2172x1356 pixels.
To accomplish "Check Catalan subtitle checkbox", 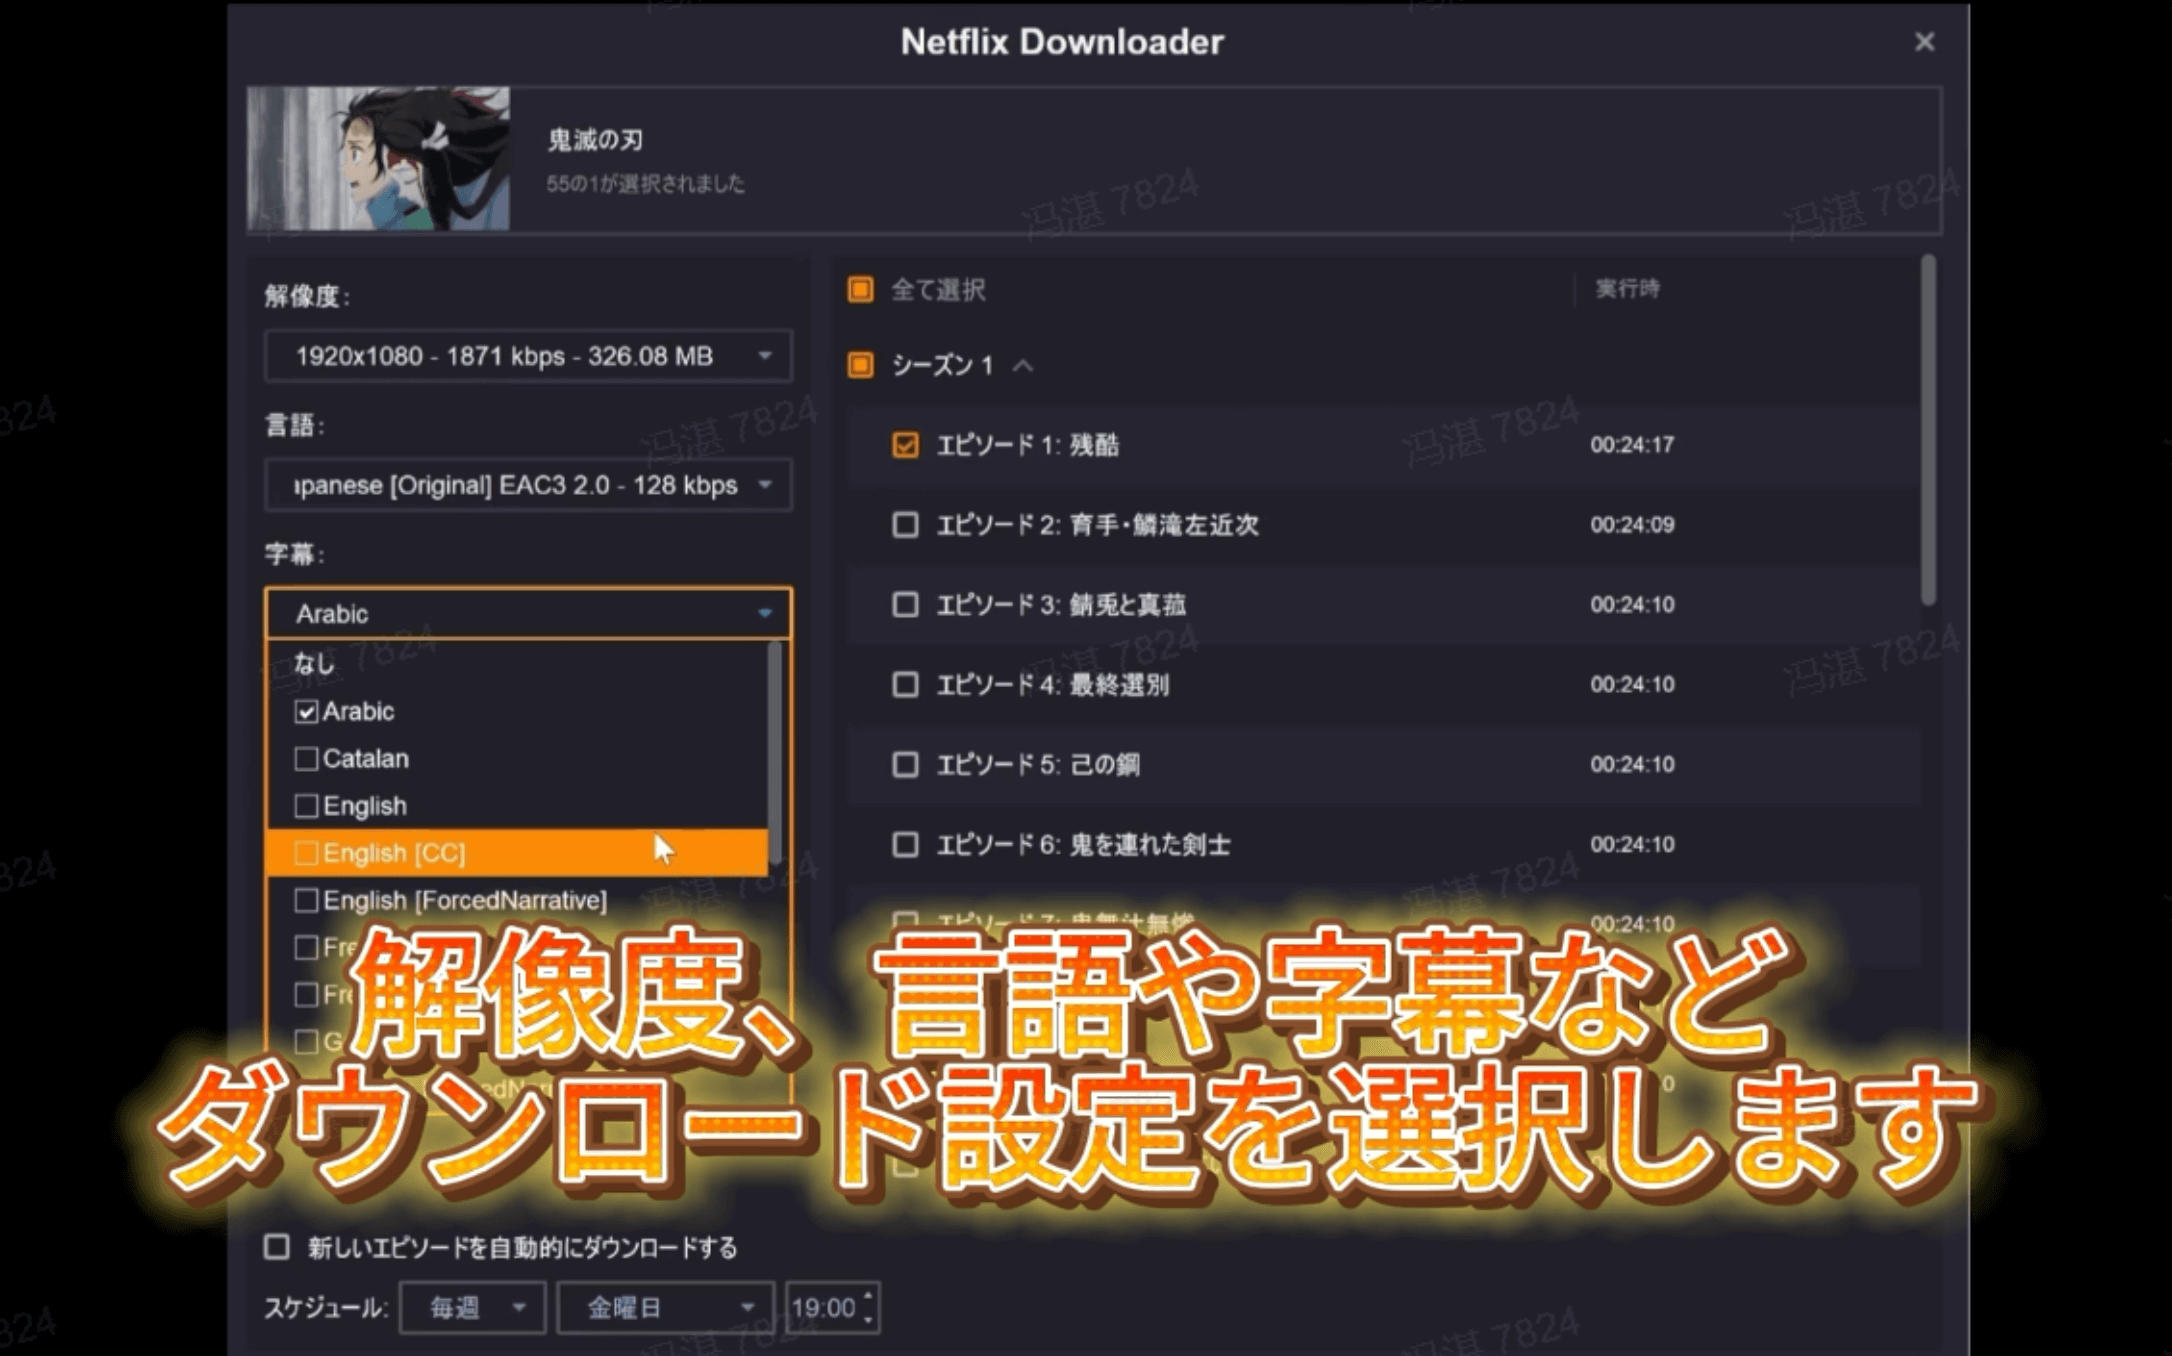I will click(x=306, y=759).
